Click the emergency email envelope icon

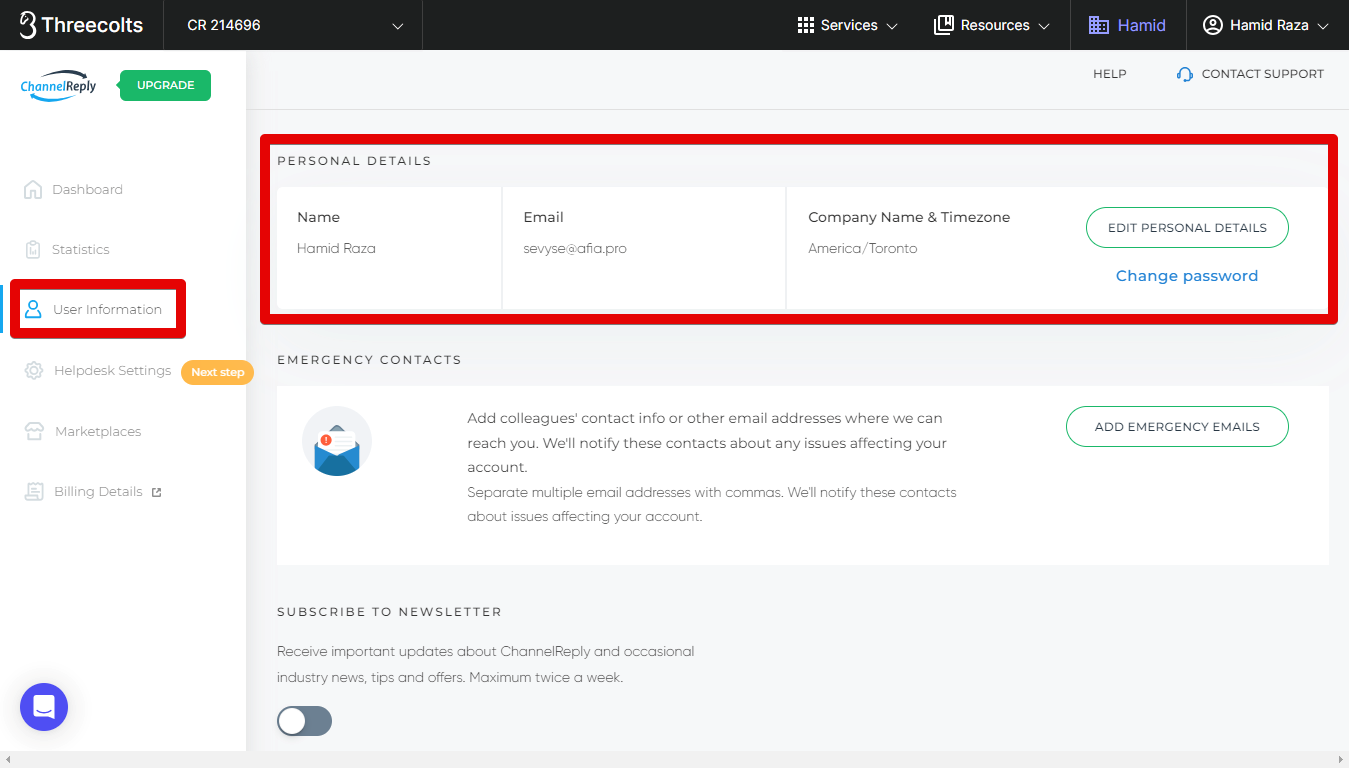pyautogui.click(x=337, y=441)
